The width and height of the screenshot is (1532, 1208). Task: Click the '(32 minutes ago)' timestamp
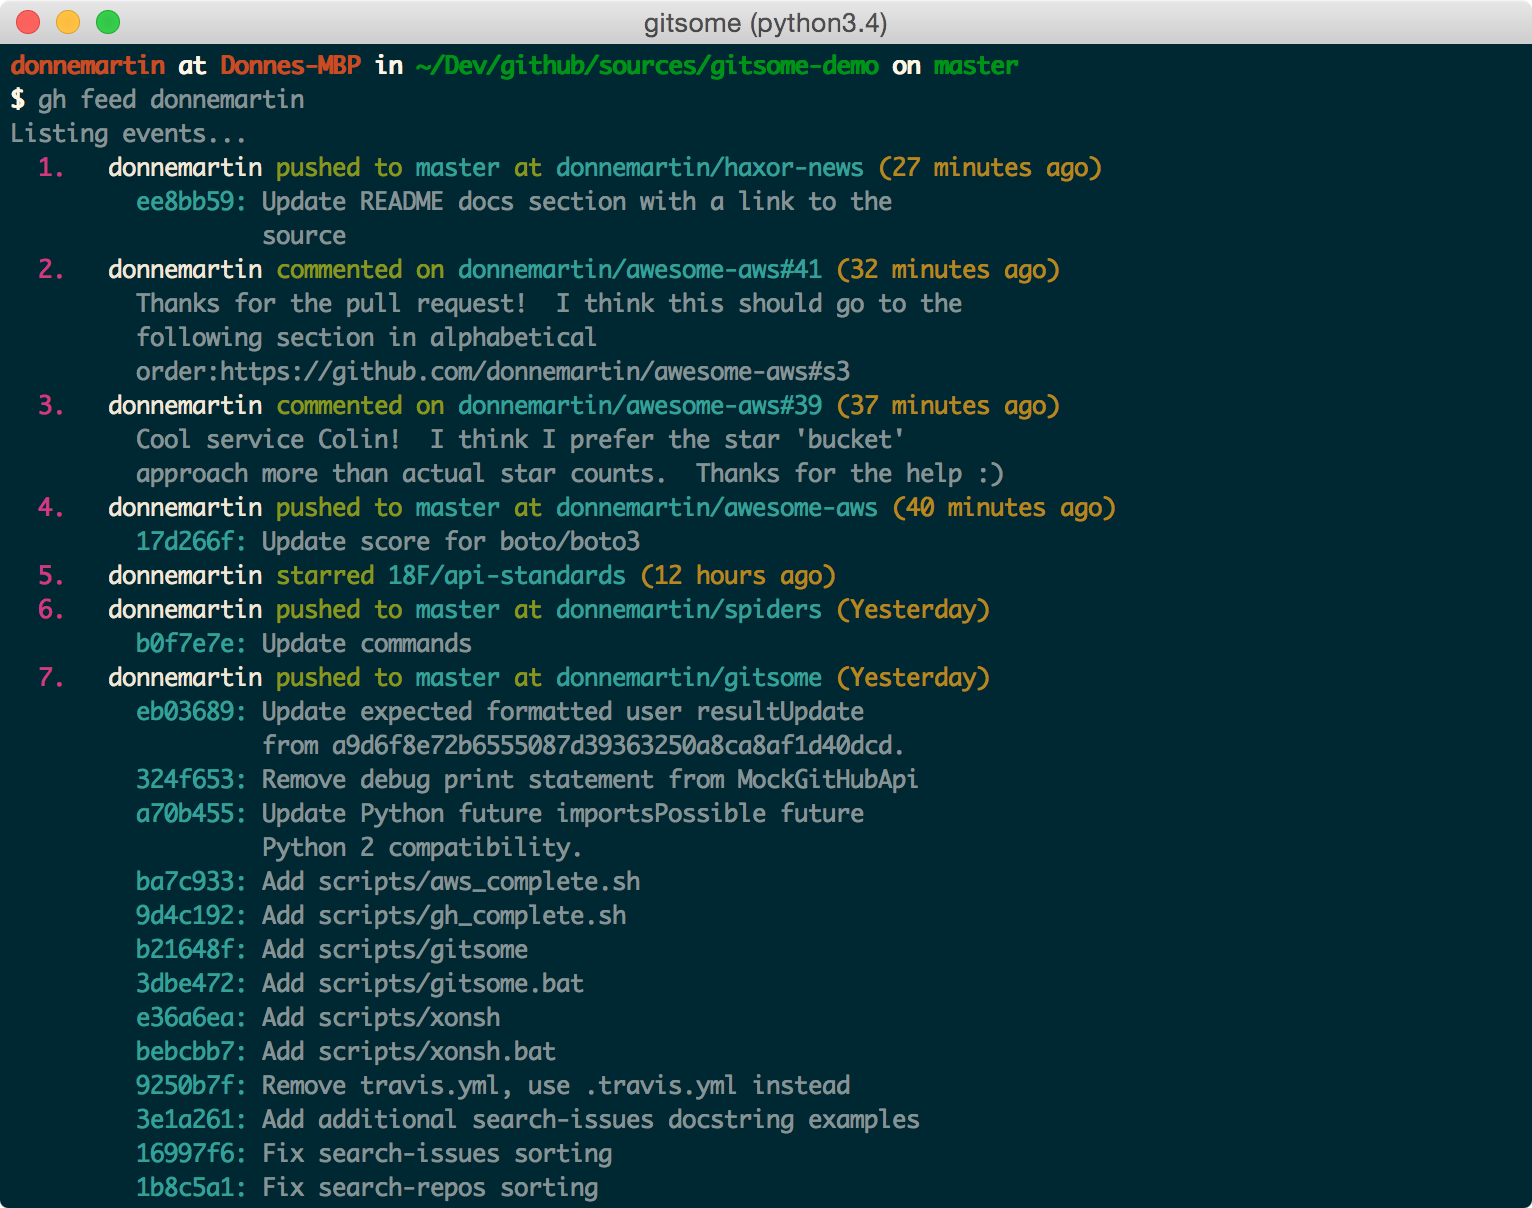click(x=948, y=270)
